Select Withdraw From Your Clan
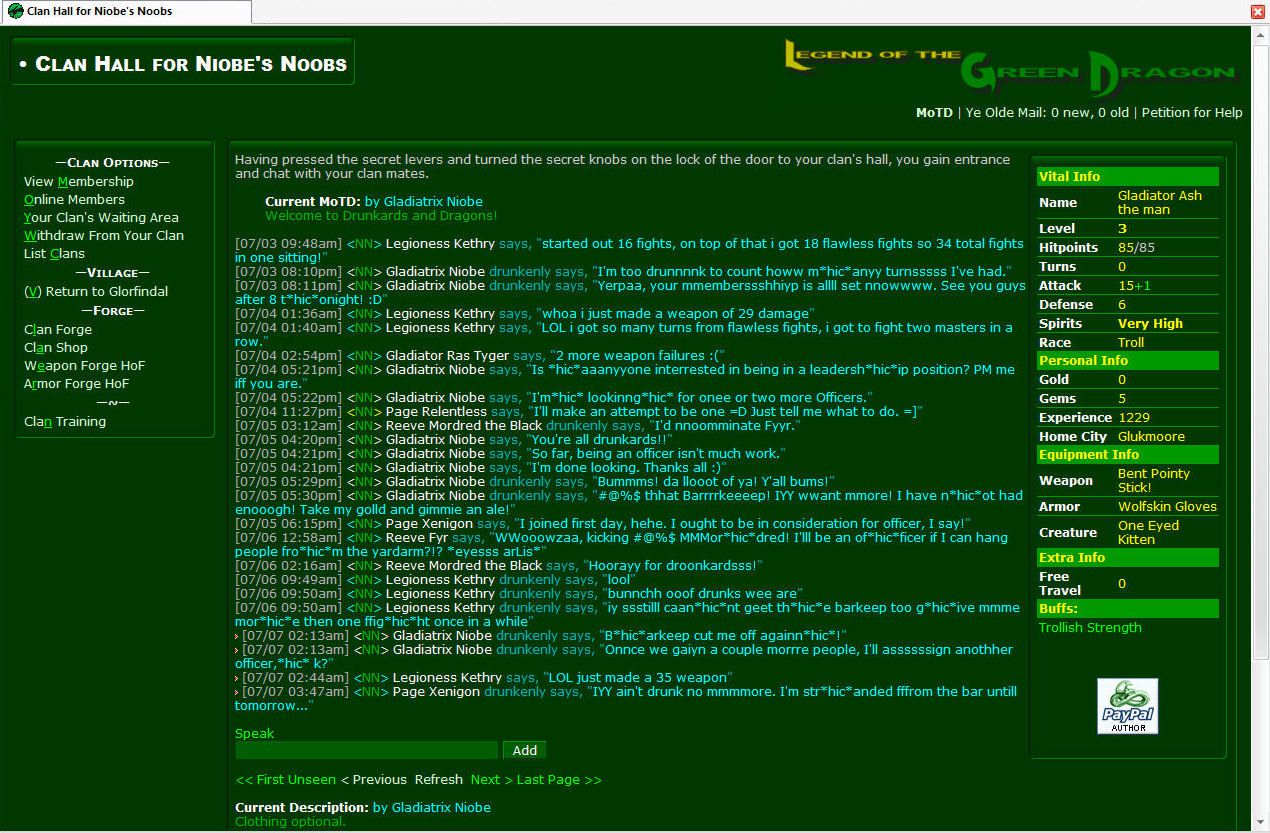The image size is (1270, 833). tap(103, 235)
